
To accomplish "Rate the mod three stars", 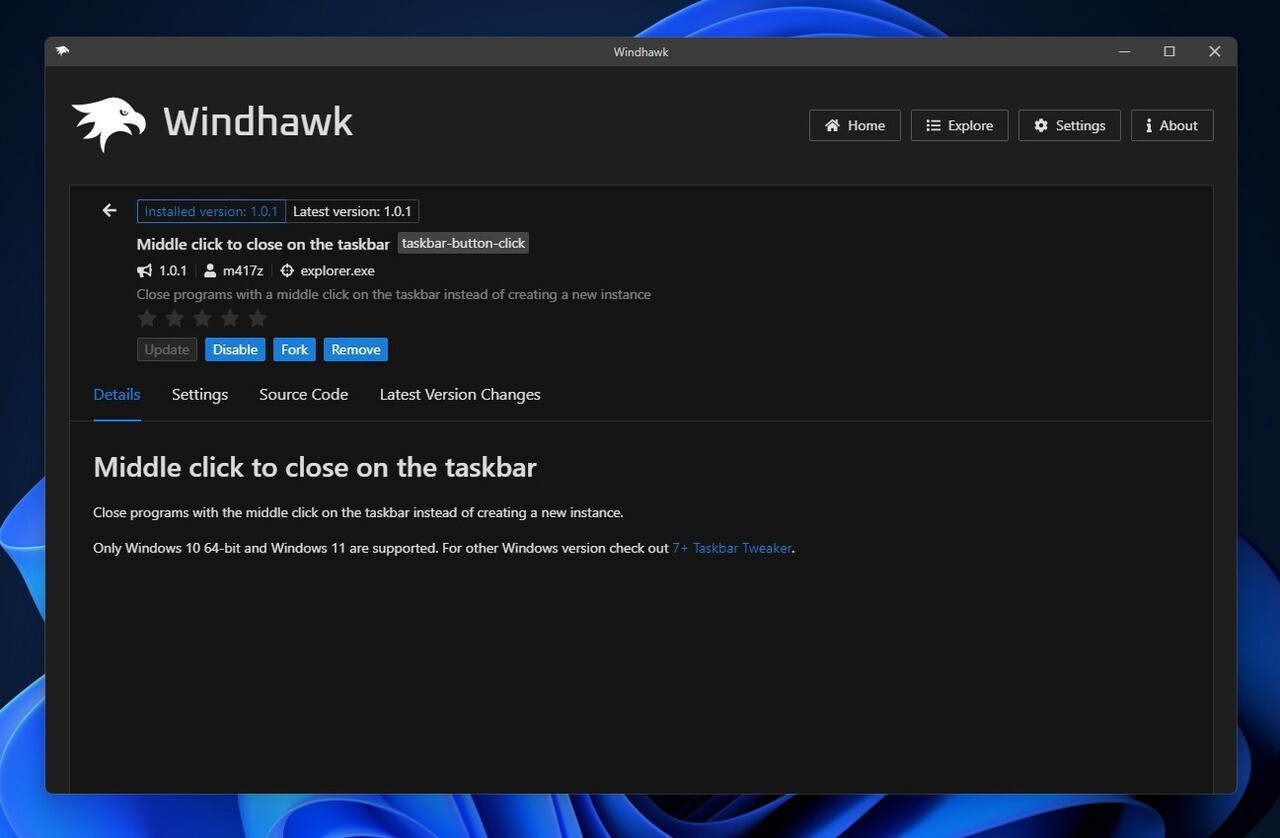I will tap(202, 318).
